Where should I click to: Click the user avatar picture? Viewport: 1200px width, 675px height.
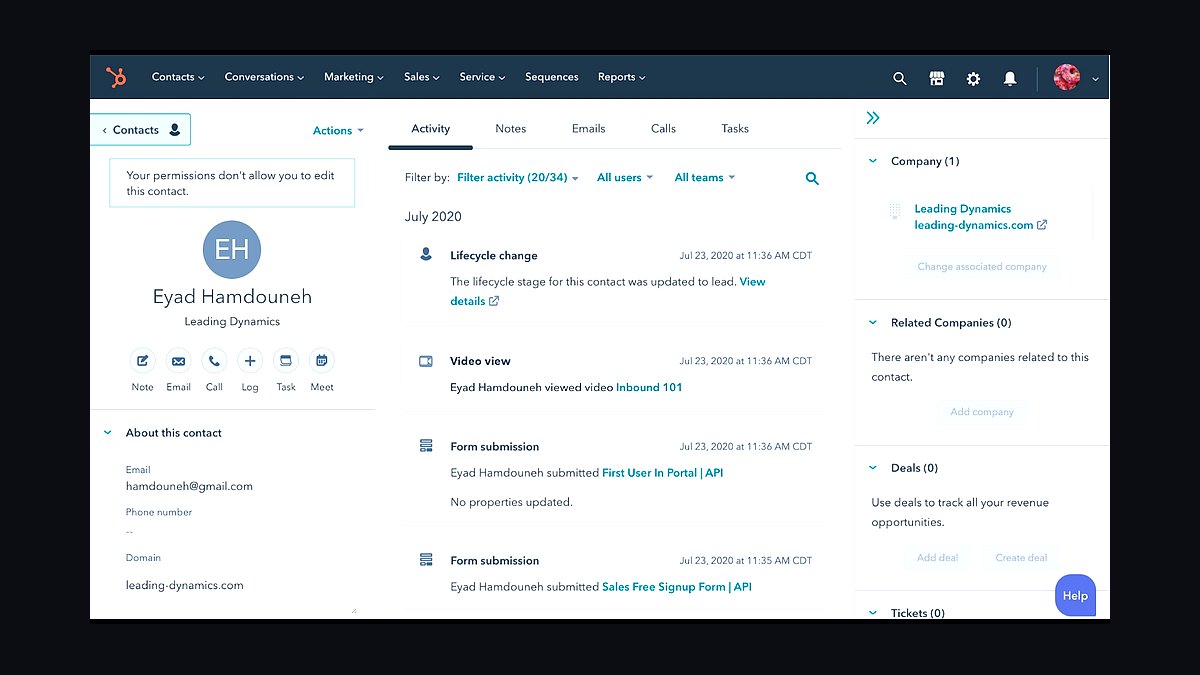click(x=1067, y=78)
